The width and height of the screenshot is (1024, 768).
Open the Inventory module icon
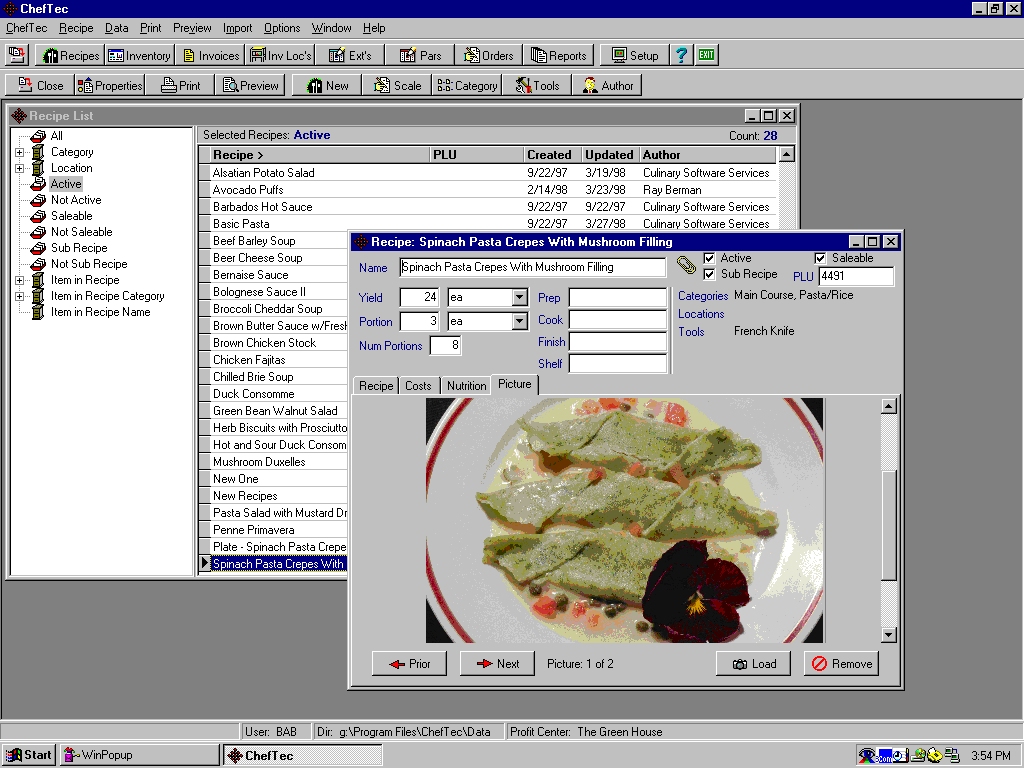139,55
